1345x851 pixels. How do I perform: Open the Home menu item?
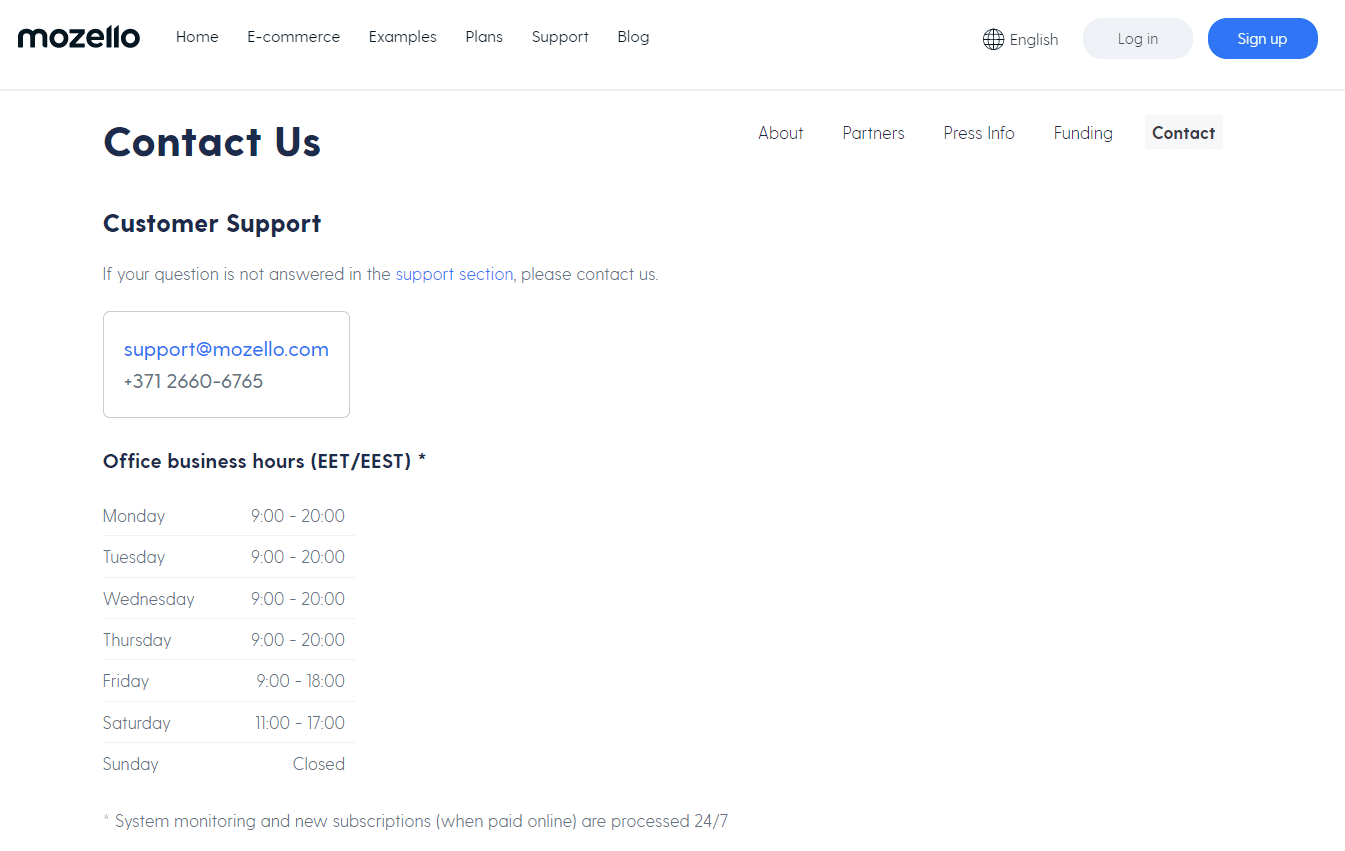click(x=197, y=37)
